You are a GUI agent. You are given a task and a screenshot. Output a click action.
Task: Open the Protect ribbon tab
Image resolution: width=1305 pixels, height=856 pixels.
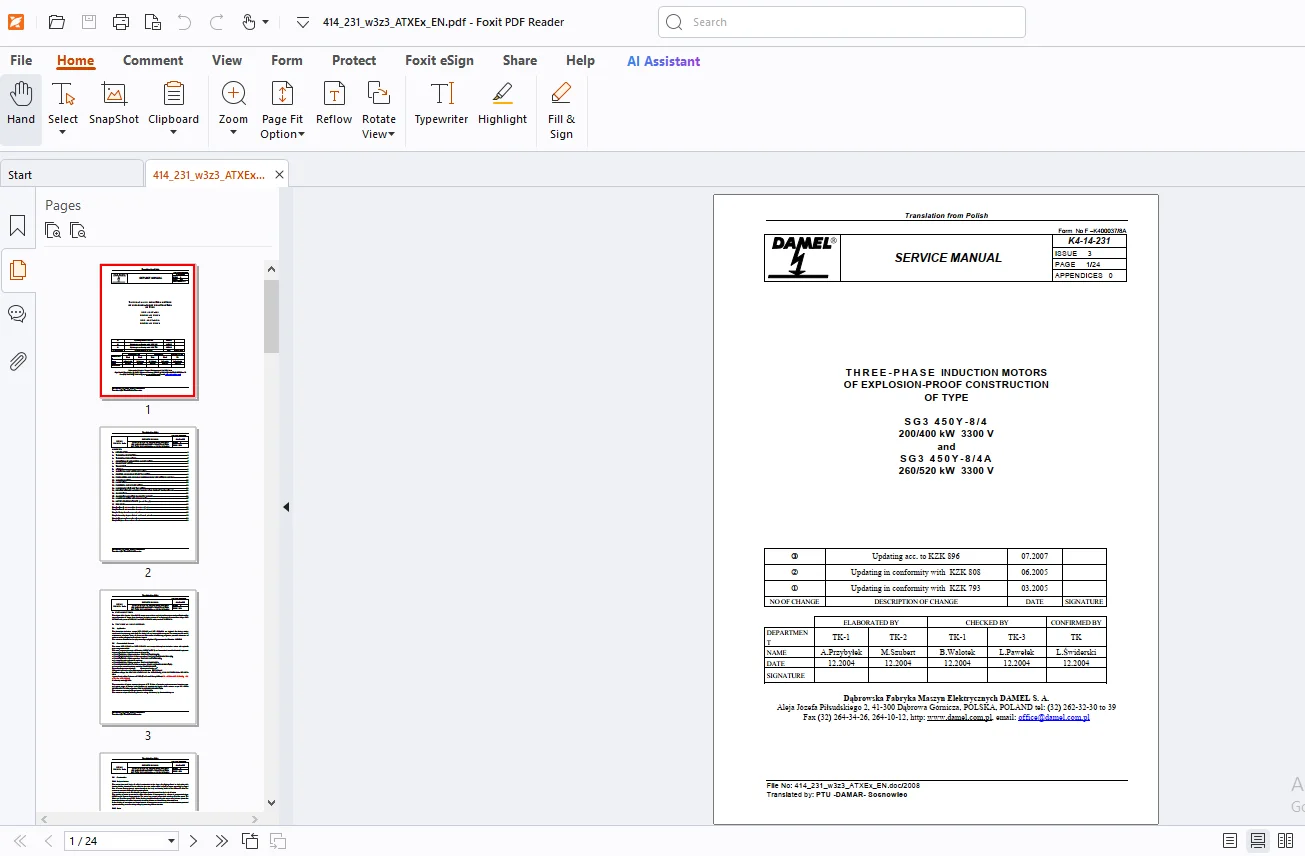pyautogui.click(x=354, y=60)
